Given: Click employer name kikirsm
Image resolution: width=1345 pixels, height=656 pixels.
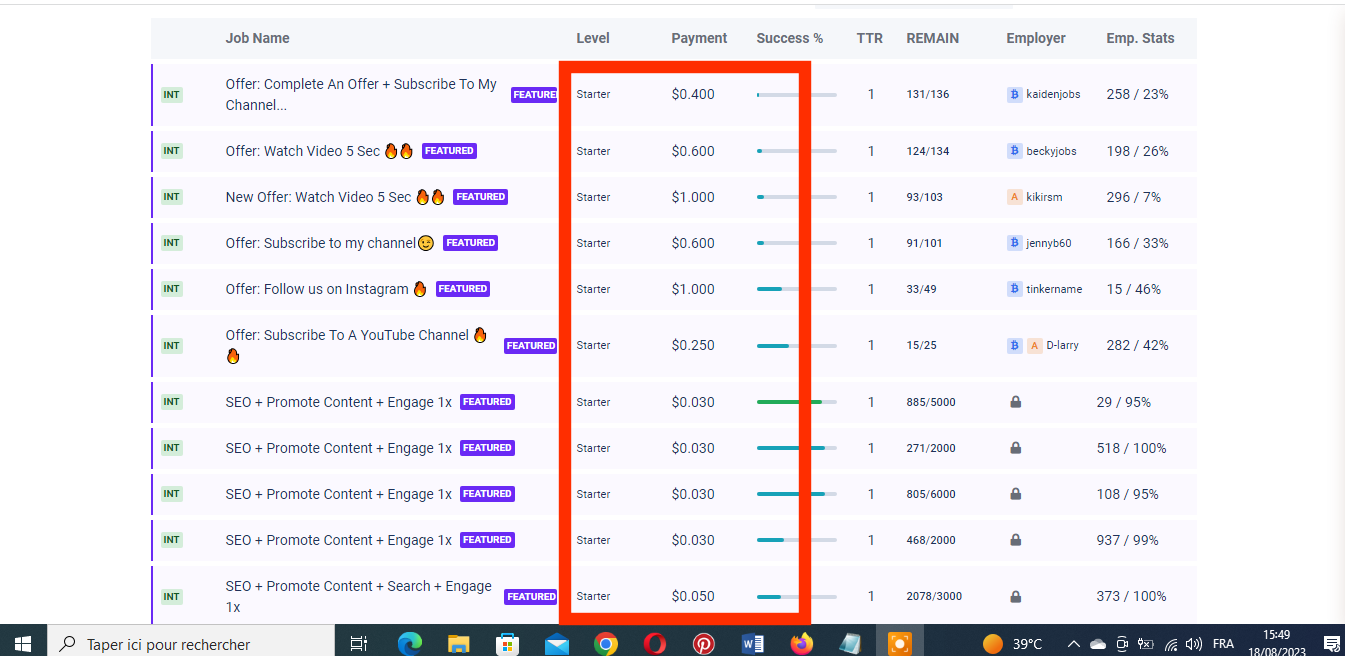Looking at the screenshot, I should (1044, 197).
